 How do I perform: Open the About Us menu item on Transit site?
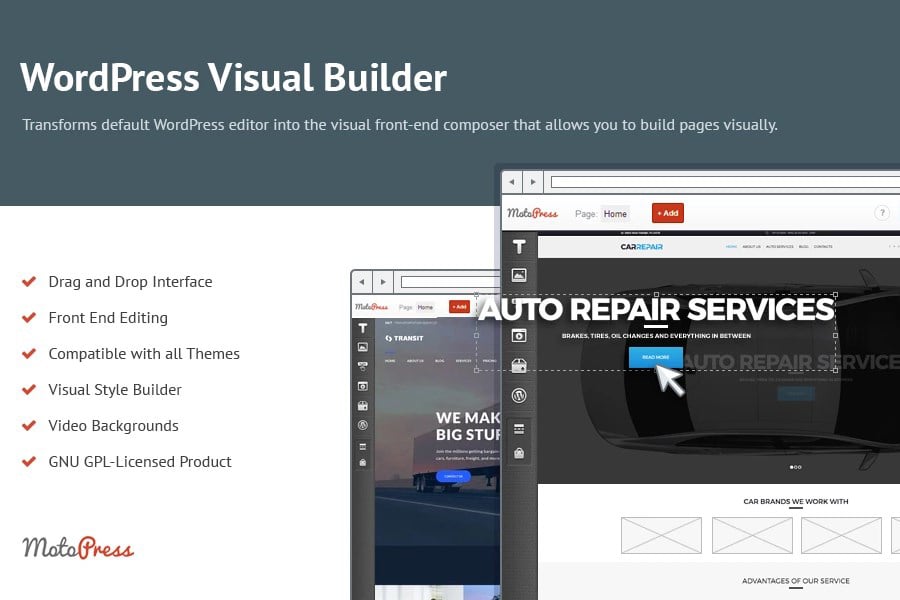(415, 361)
